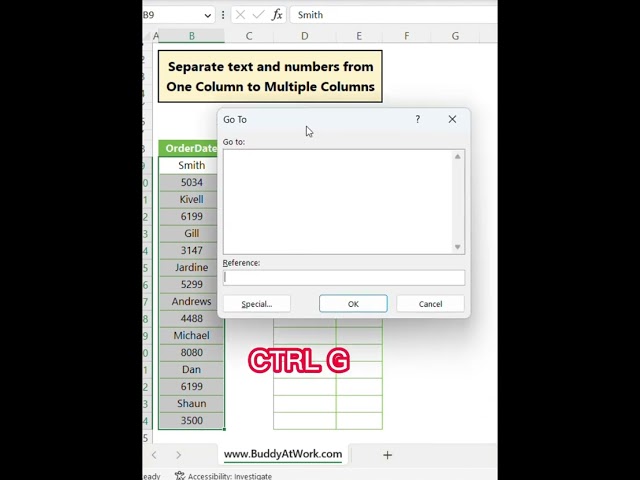This screenshot has height=480, width=640.
Task: Add a new sheet with plus icon
Action: click(x=387, y=455)
